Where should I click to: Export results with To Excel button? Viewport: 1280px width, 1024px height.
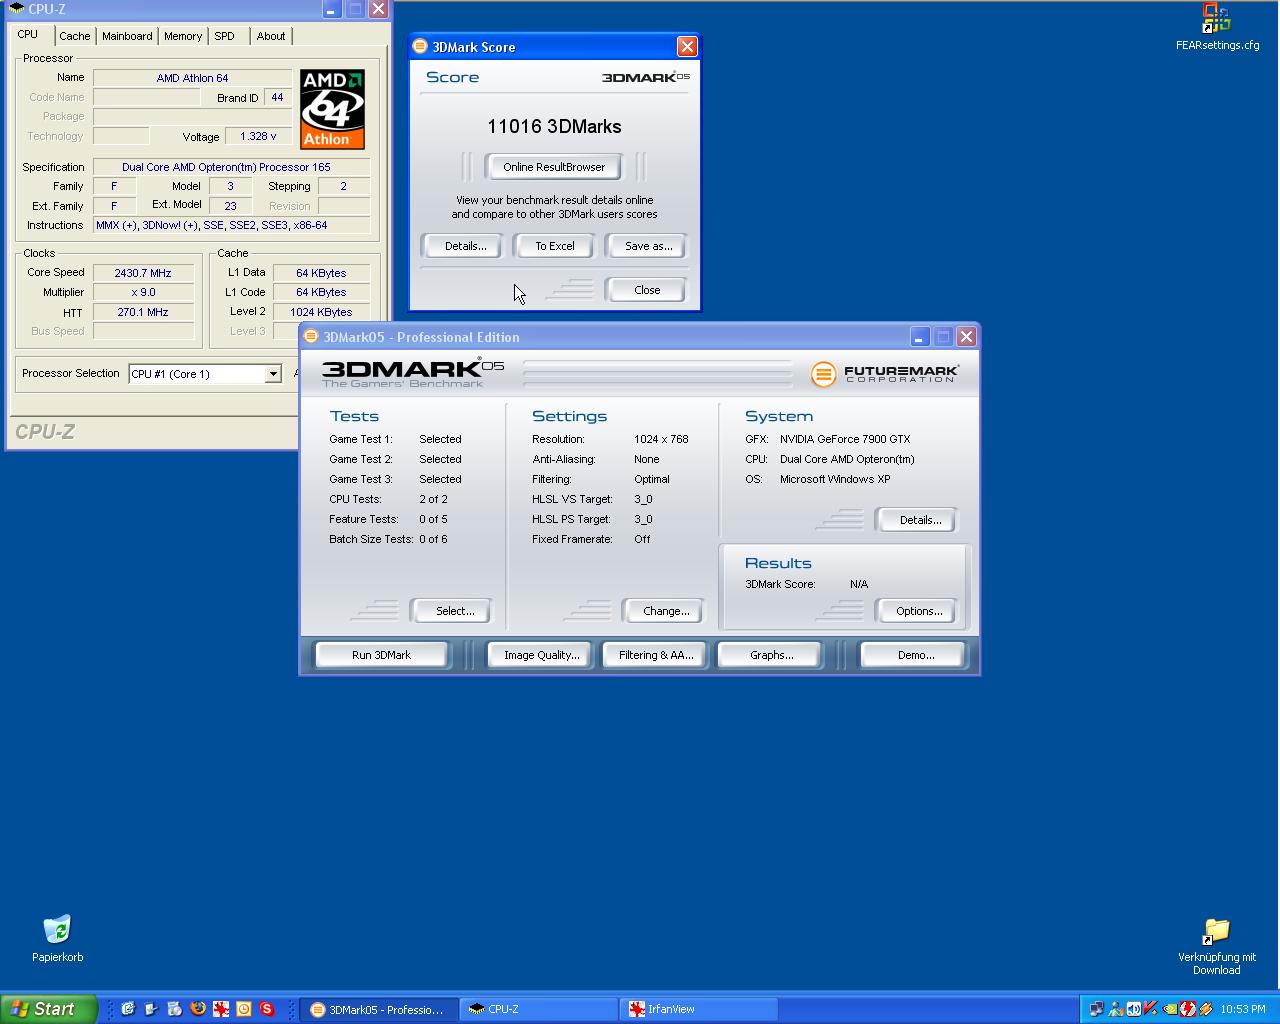click(554, 246)
